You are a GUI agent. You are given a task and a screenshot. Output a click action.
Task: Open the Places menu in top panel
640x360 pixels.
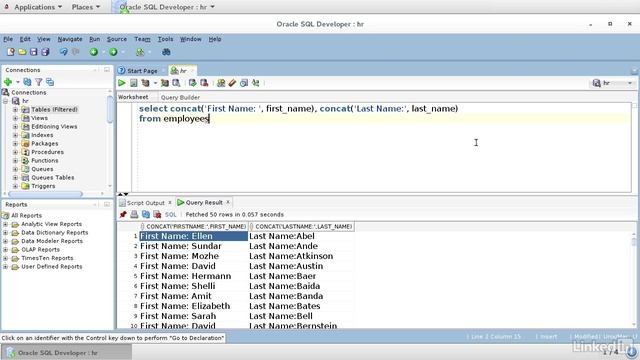point(86,7)
